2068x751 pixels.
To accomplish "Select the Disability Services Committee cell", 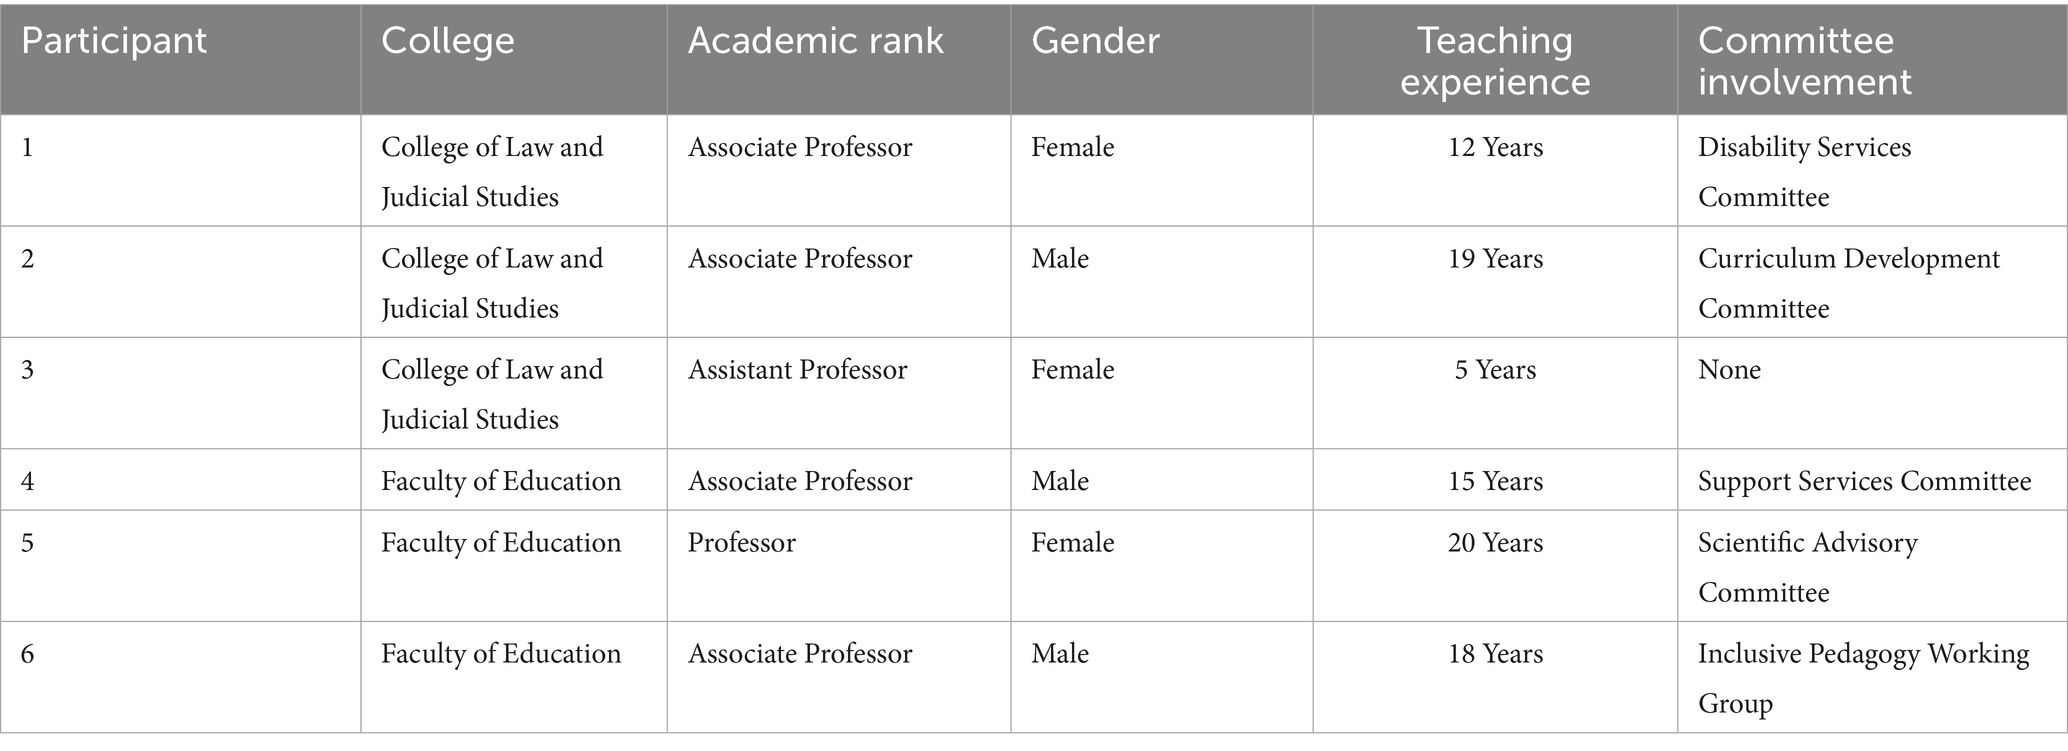I will point(1804,171).
